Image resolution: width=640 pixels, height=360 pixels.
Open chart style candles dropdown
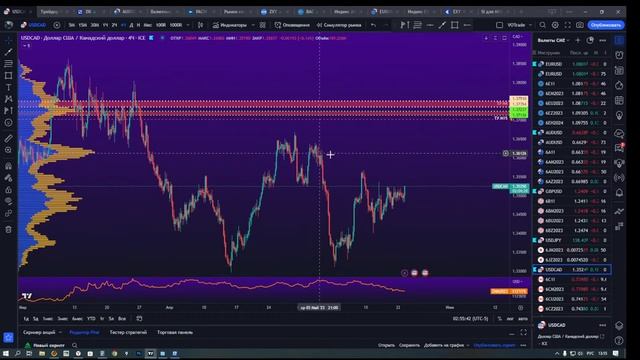(200, 25)
